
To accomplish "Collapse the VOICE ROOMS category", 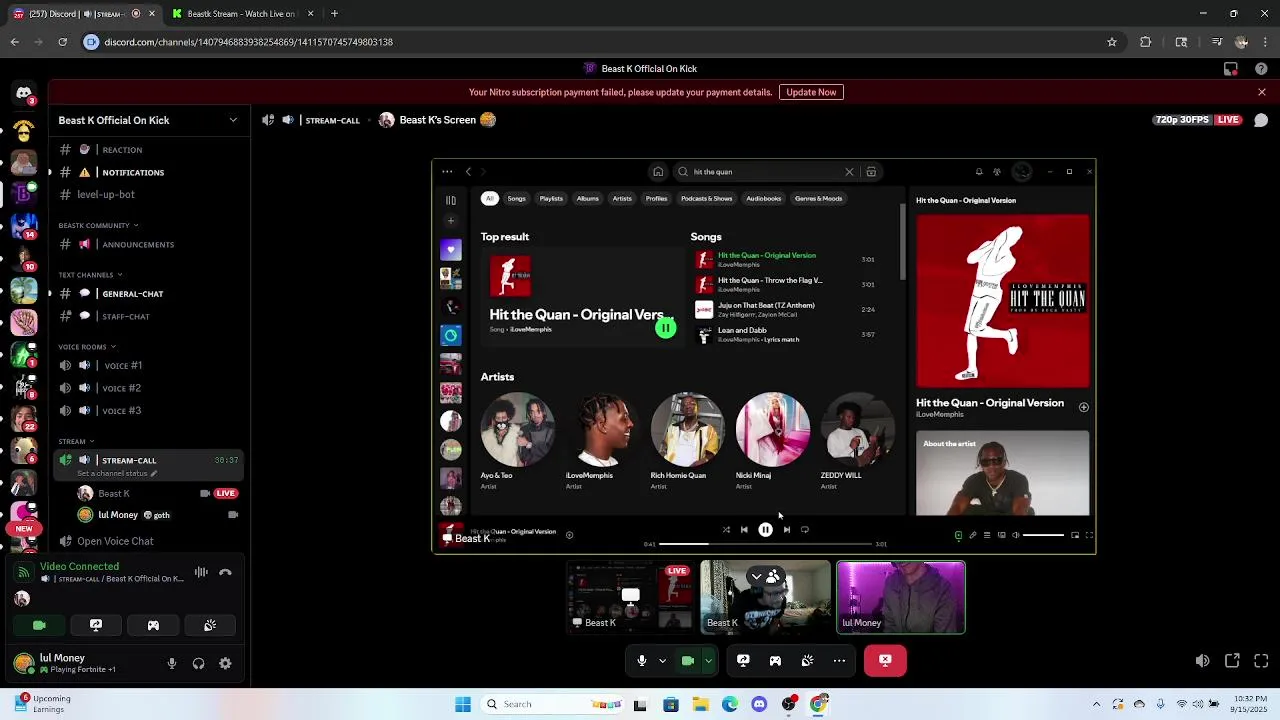I will pyautogui.click(x=85, y=347).
